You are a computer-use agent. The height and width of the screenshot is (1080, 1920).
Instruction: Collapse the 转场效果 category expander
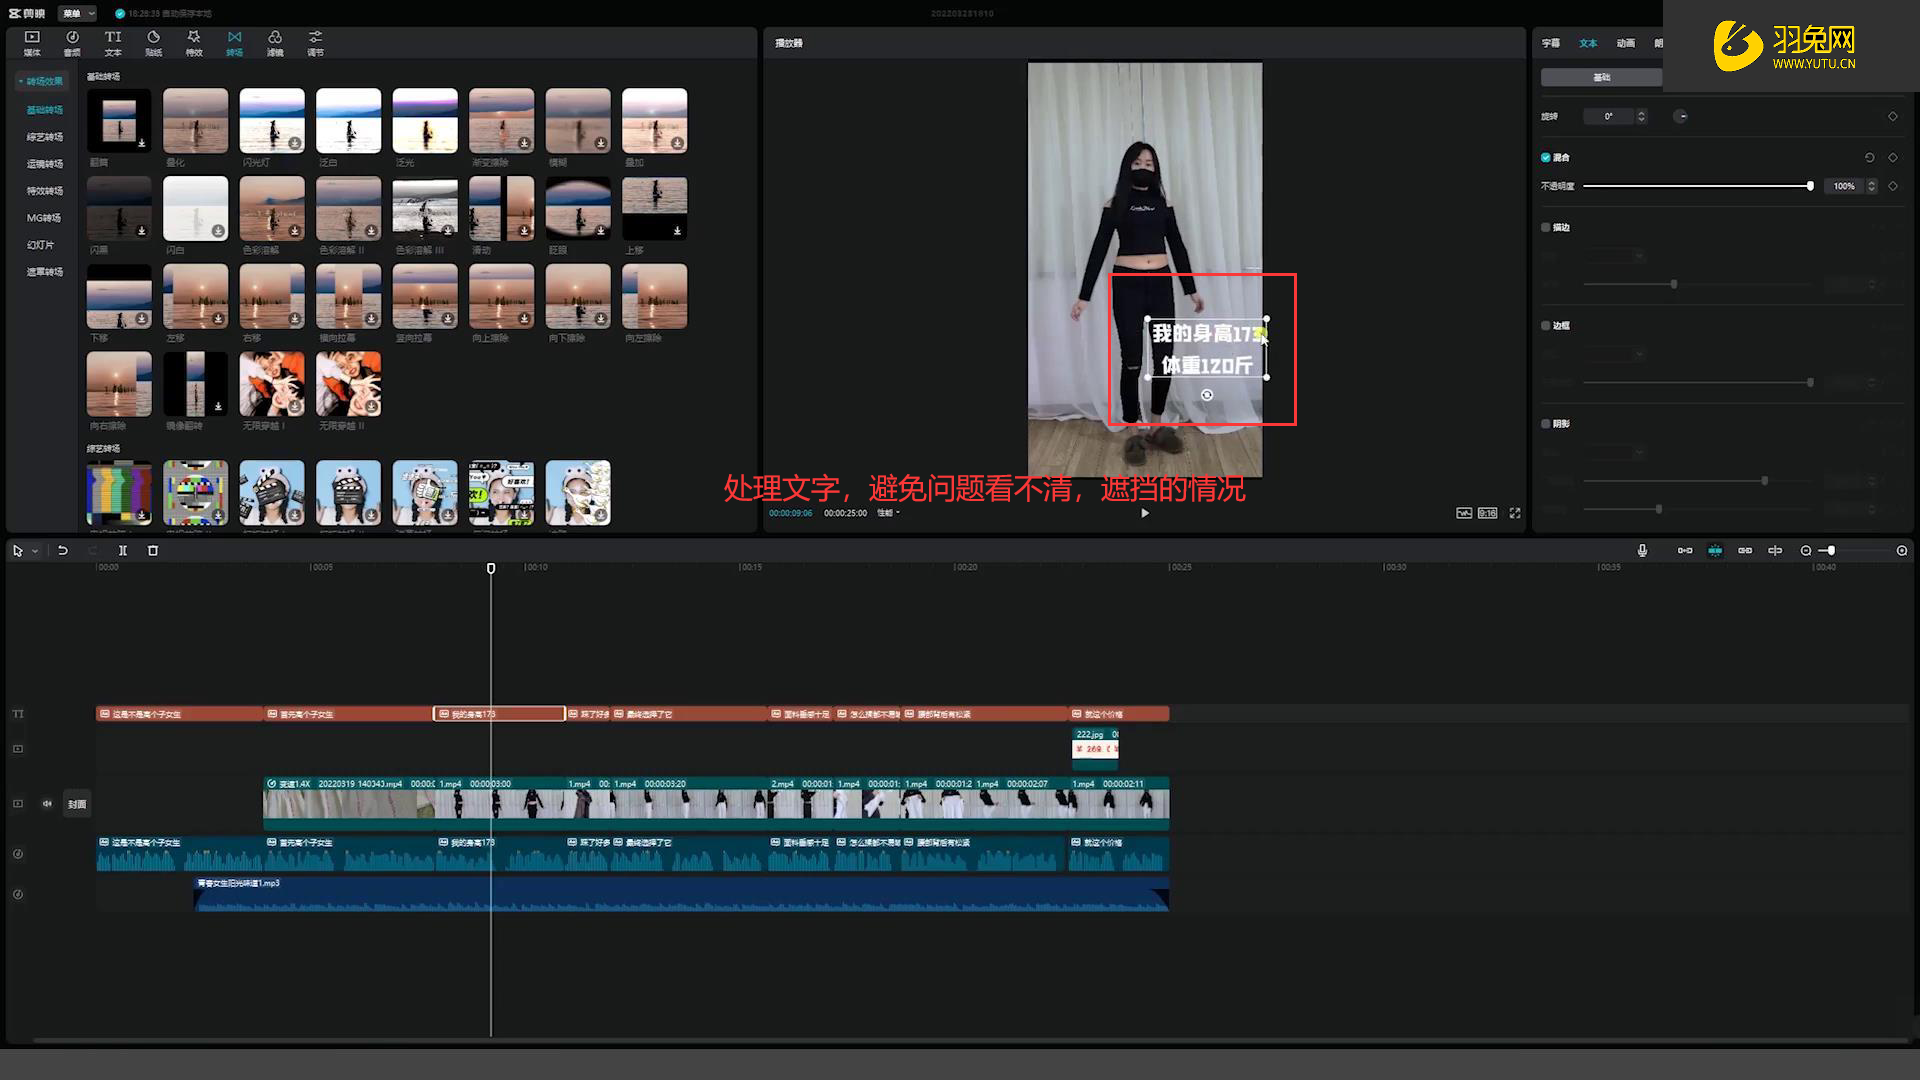20,81
